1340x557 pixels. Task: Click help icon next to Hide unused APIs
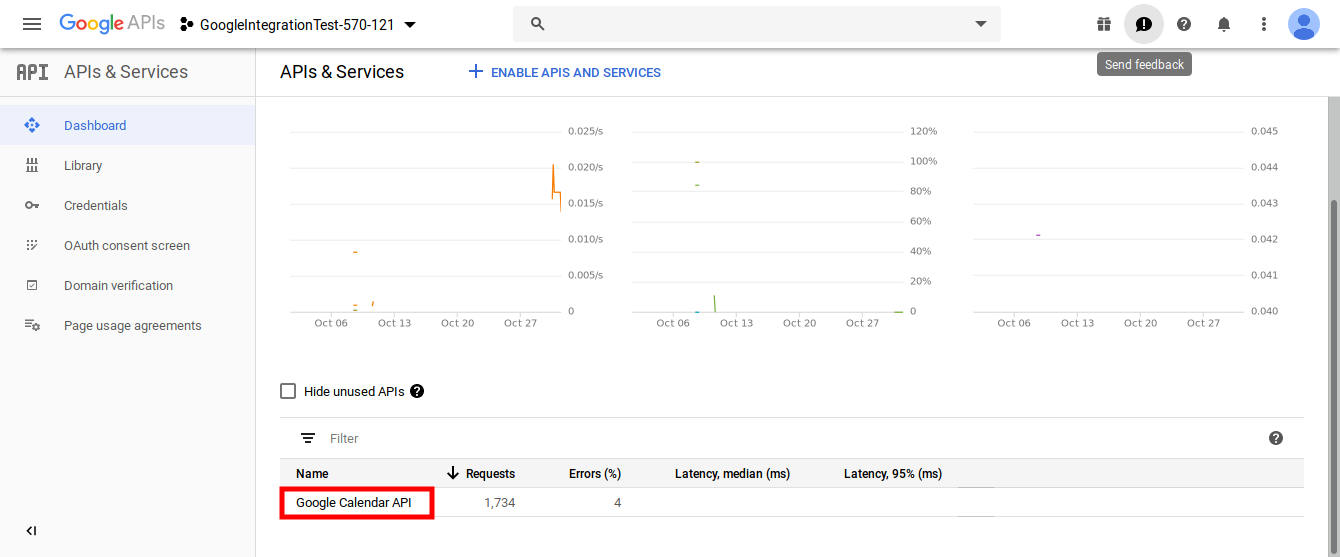pos(417,391)
